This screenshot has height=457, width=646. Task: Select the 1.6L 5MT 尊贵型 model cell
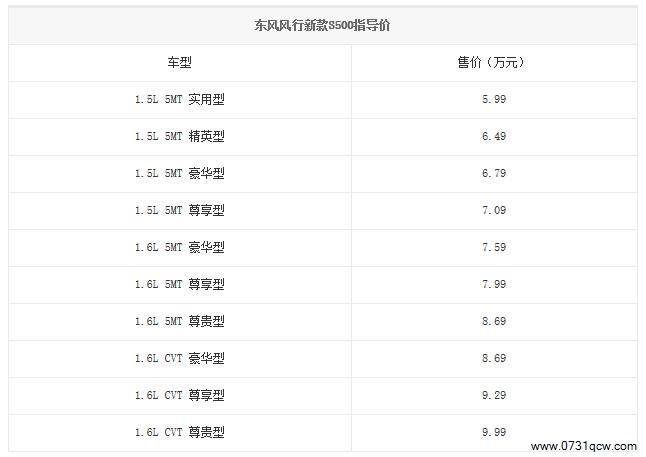[x=180, y=321]
